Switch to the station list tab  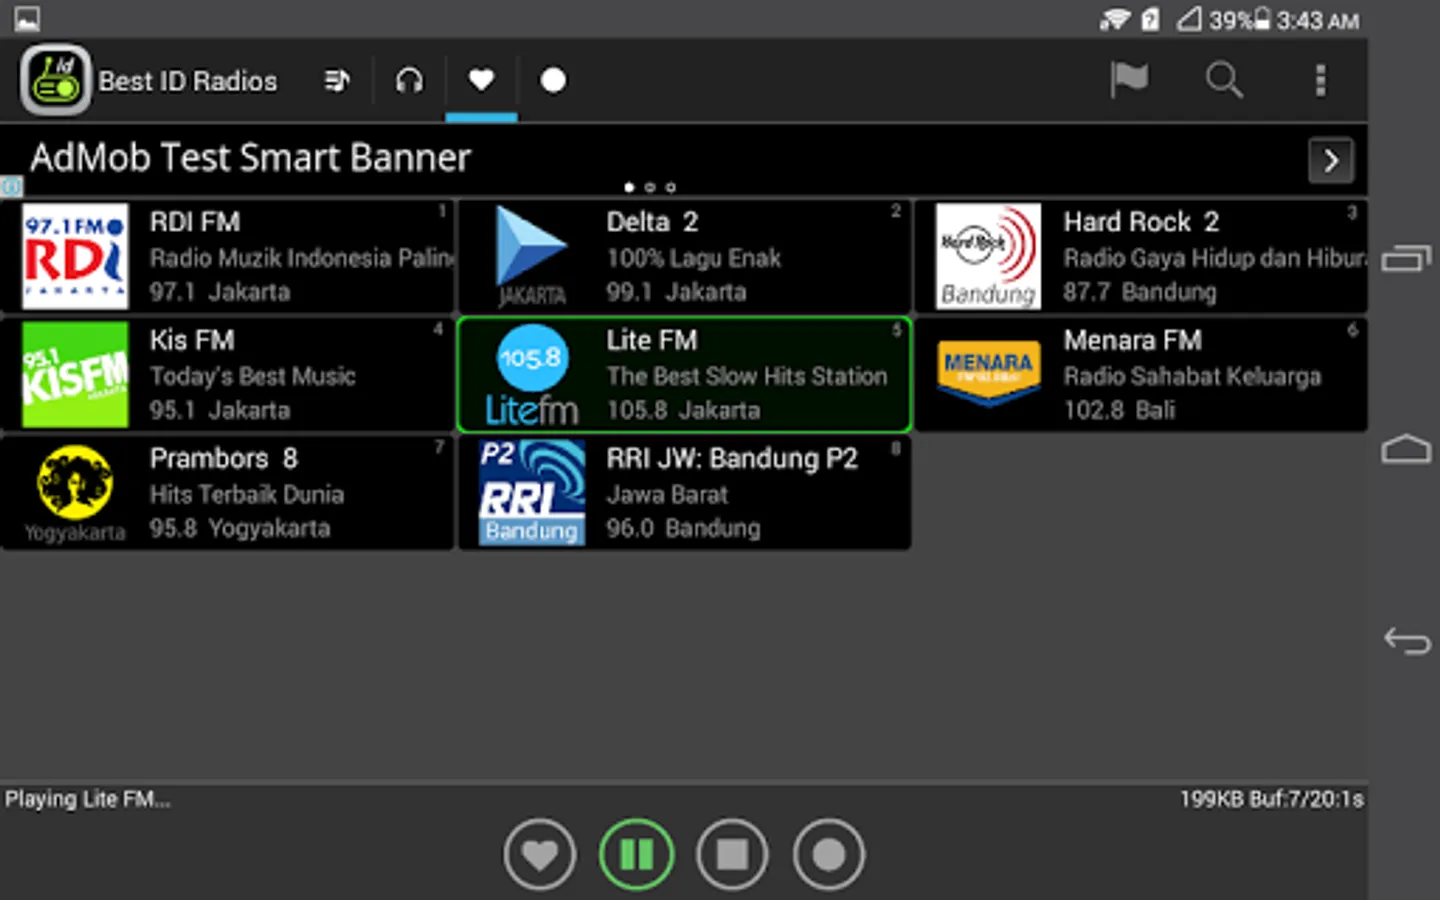tap(337, 80)
